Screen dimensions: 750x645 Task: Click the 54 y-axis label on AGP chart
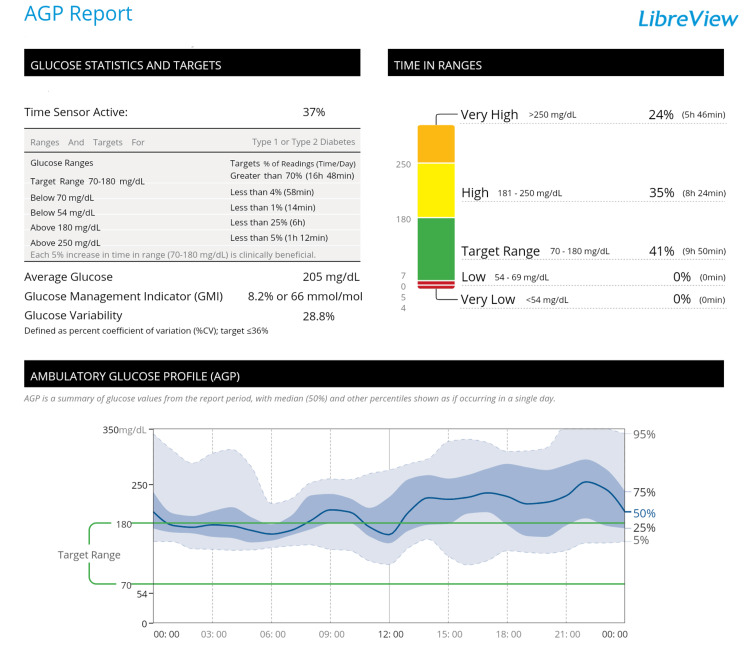tap(142, 594)
